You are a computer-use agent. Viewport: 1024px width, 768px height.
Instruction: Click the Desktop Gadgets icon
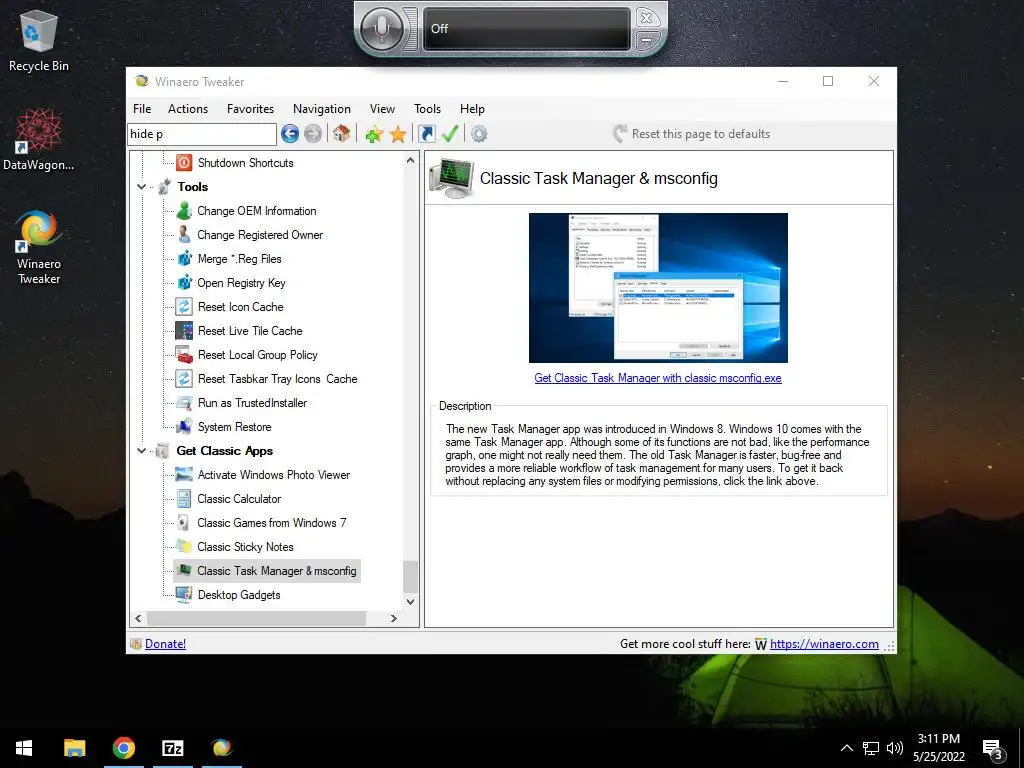point(184,595)
